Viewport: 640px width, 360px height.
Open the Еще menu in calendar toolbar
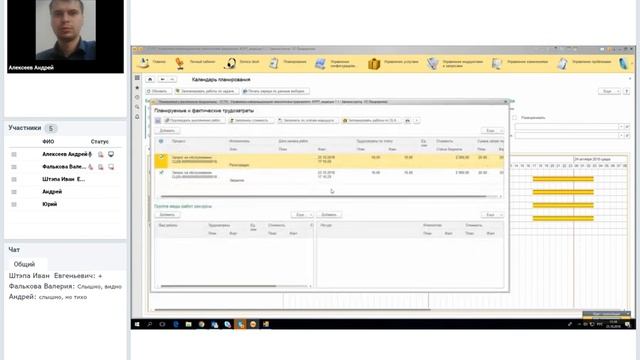coord(609,91)
